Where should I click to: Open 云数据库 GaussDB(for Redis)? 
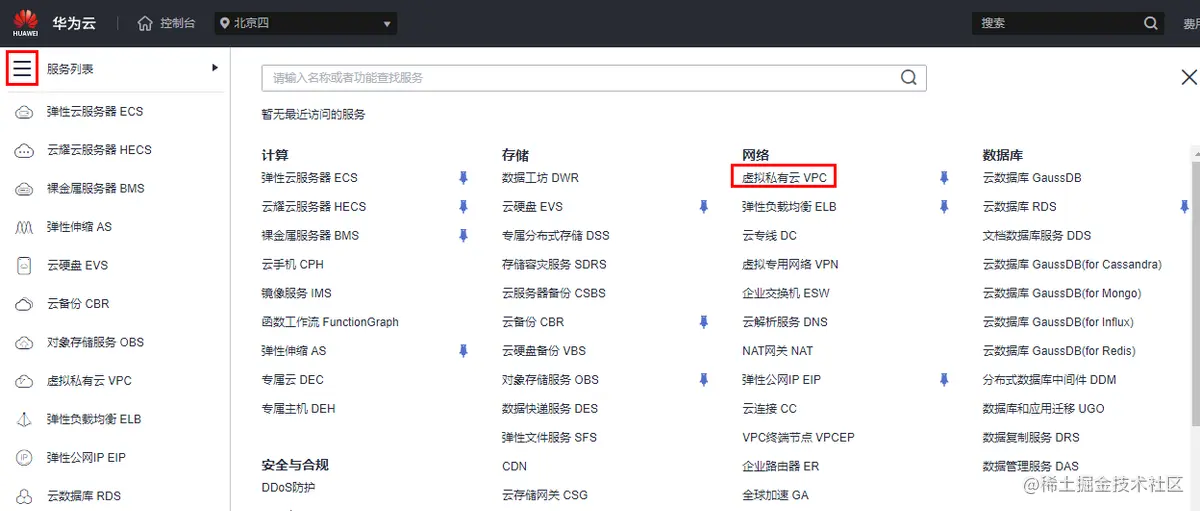click(1059, 351)
